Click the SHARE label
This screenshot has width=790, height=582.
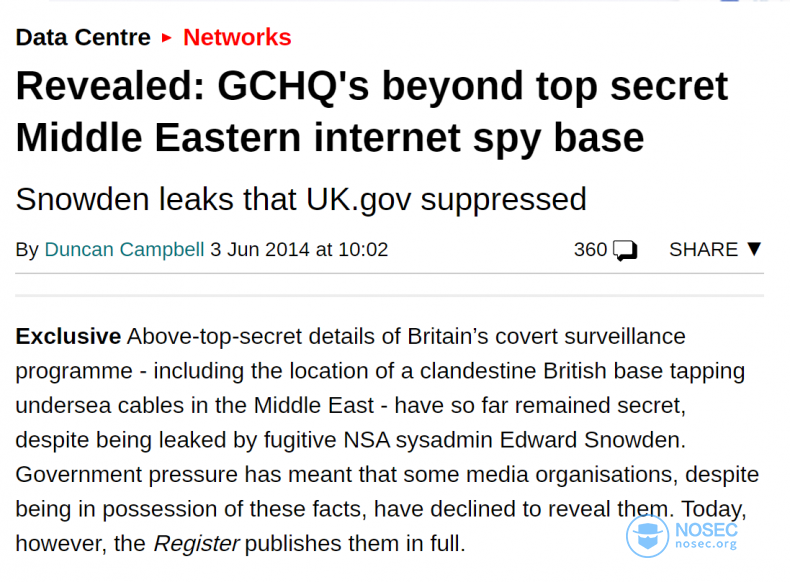tap(703, 249)
